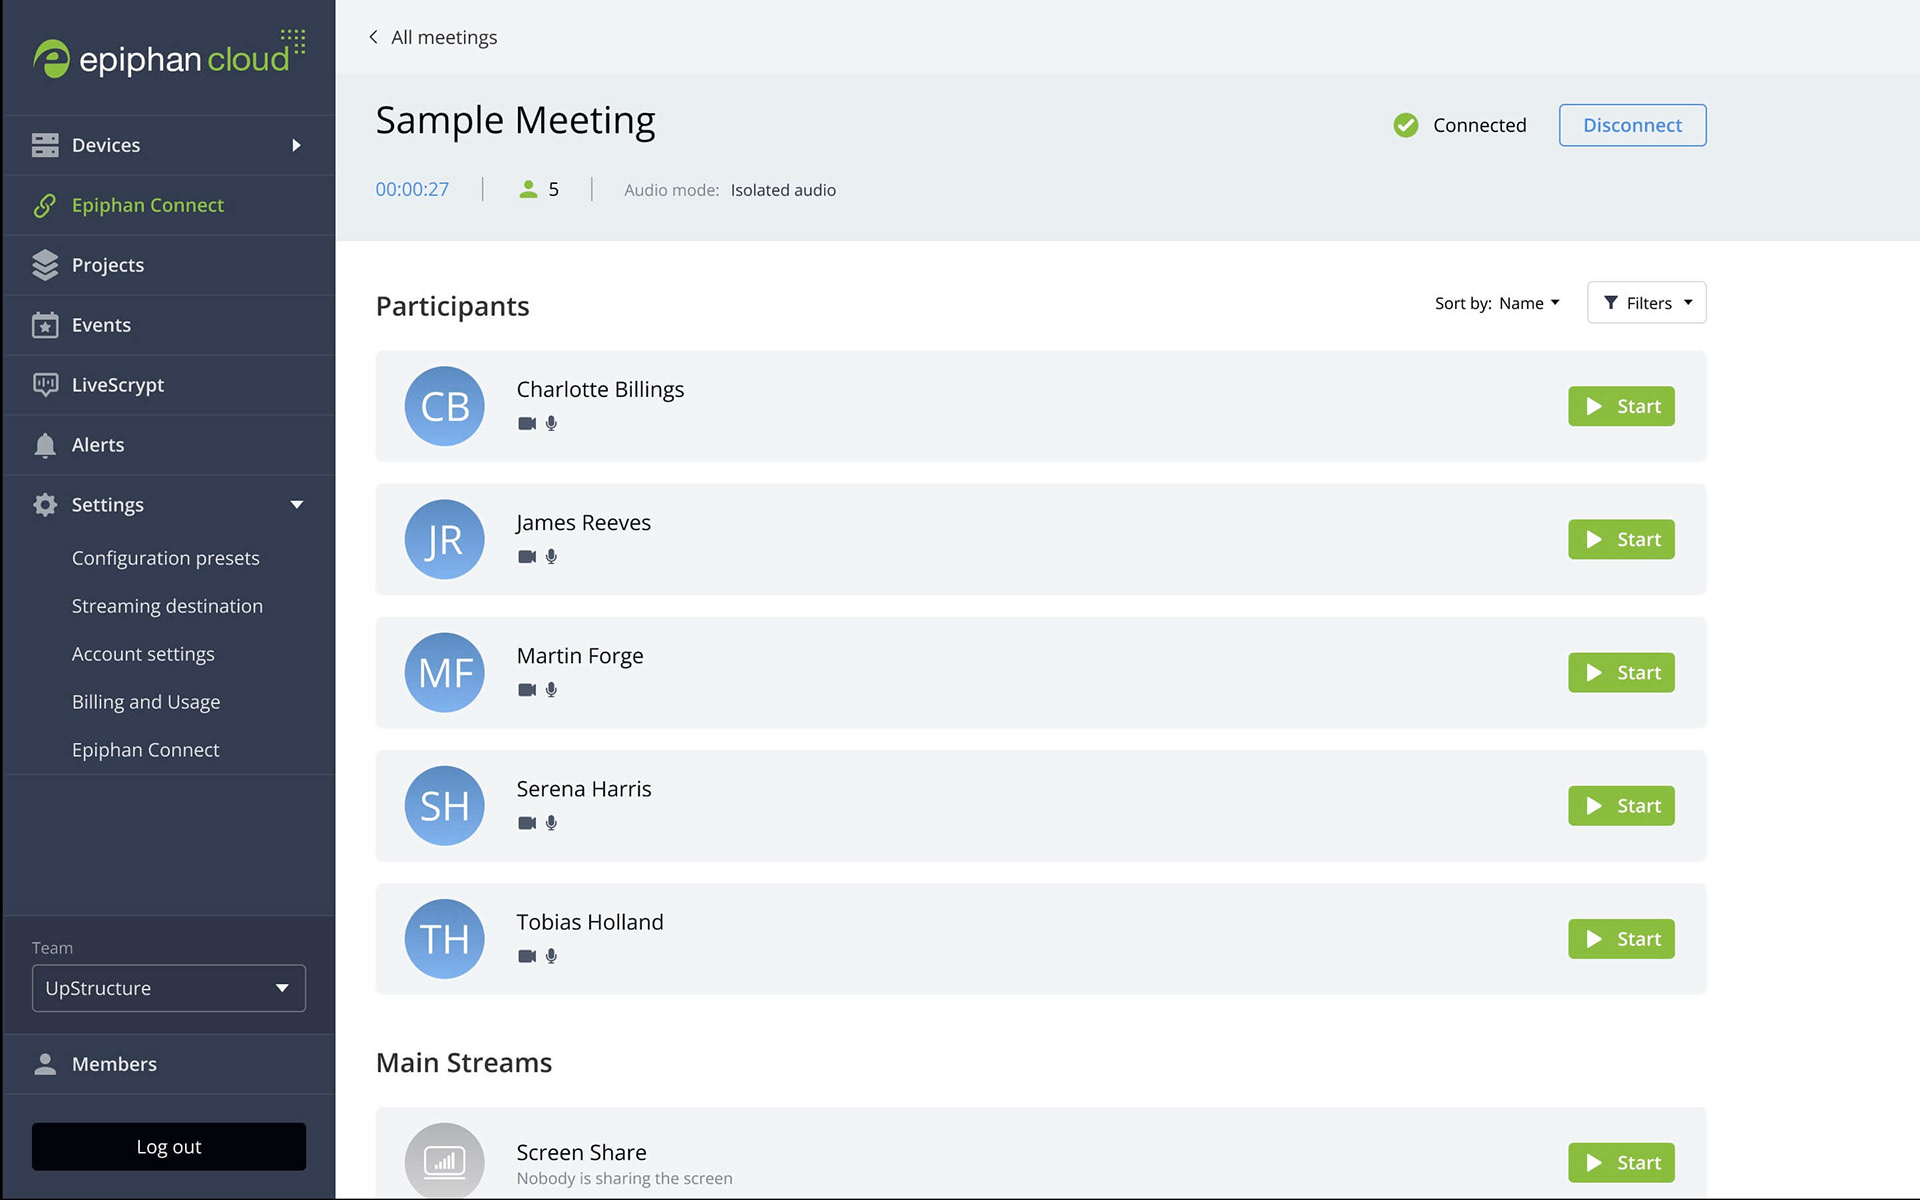This screenshot has width=1920, height=1200.
Task: Open LiveScrypt in the sidebar
Action: [x=169, y=385]
